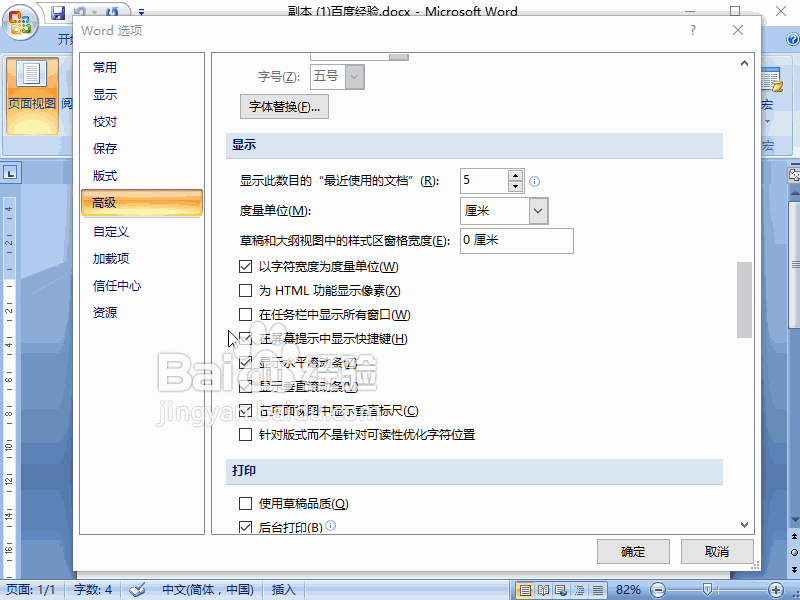Click the 字体替换 button
Viewport: 800px width, 600px height.
point(284,107)
